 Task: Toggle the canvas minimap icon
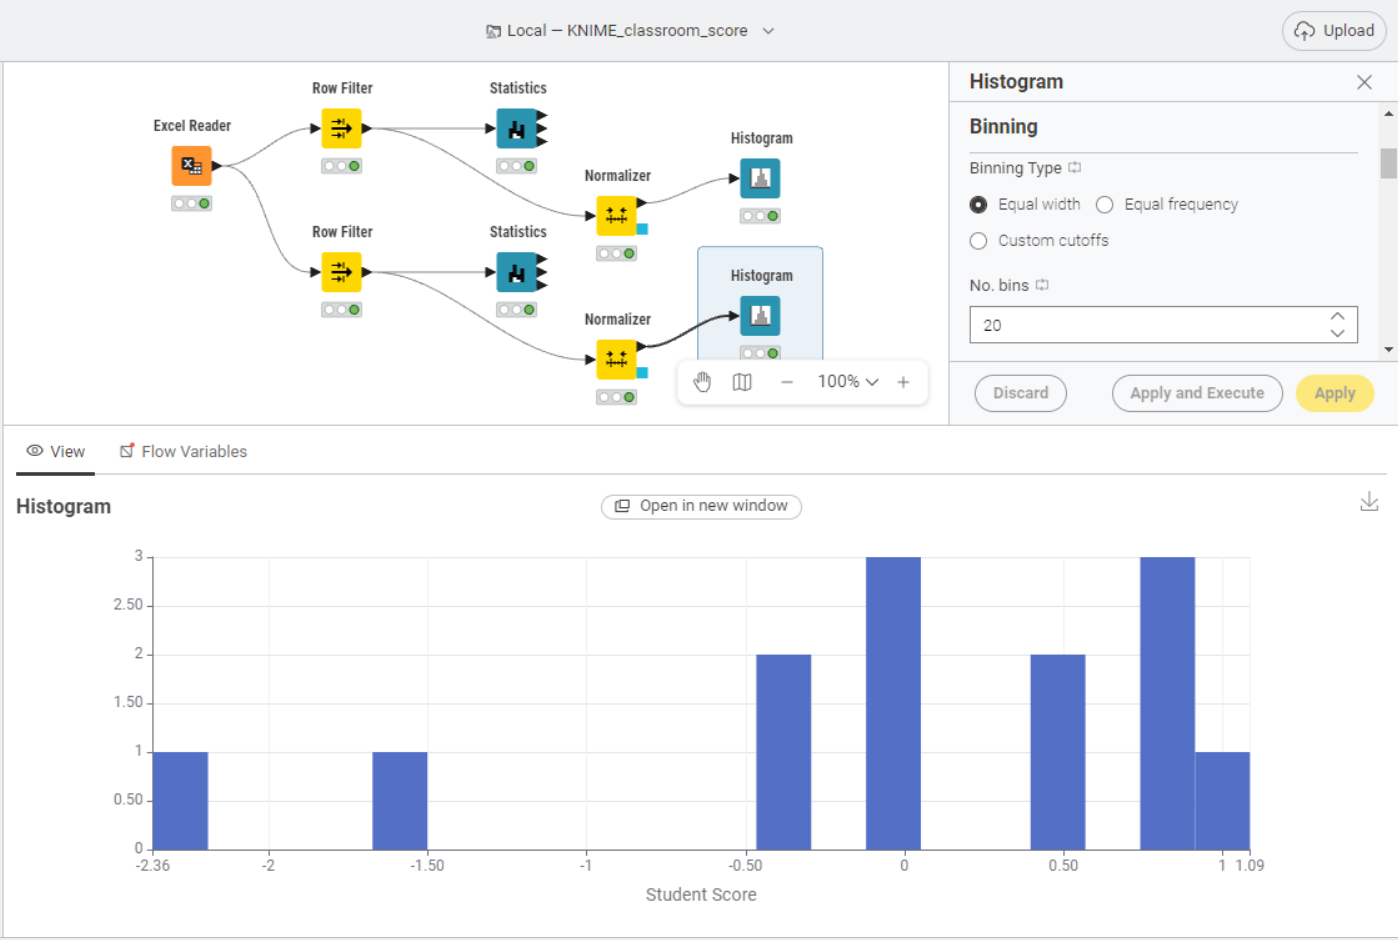click(742, 382)
